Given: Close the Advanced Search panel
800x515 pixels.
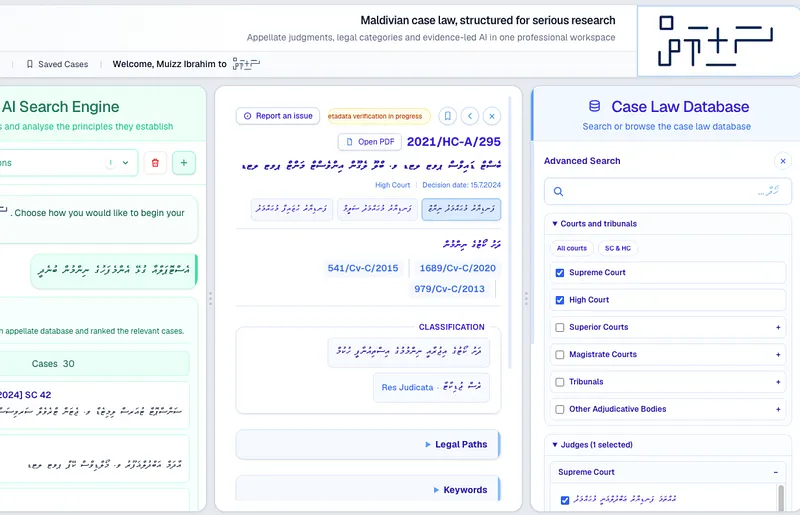Looking at the screenshot, I should 783,161.
